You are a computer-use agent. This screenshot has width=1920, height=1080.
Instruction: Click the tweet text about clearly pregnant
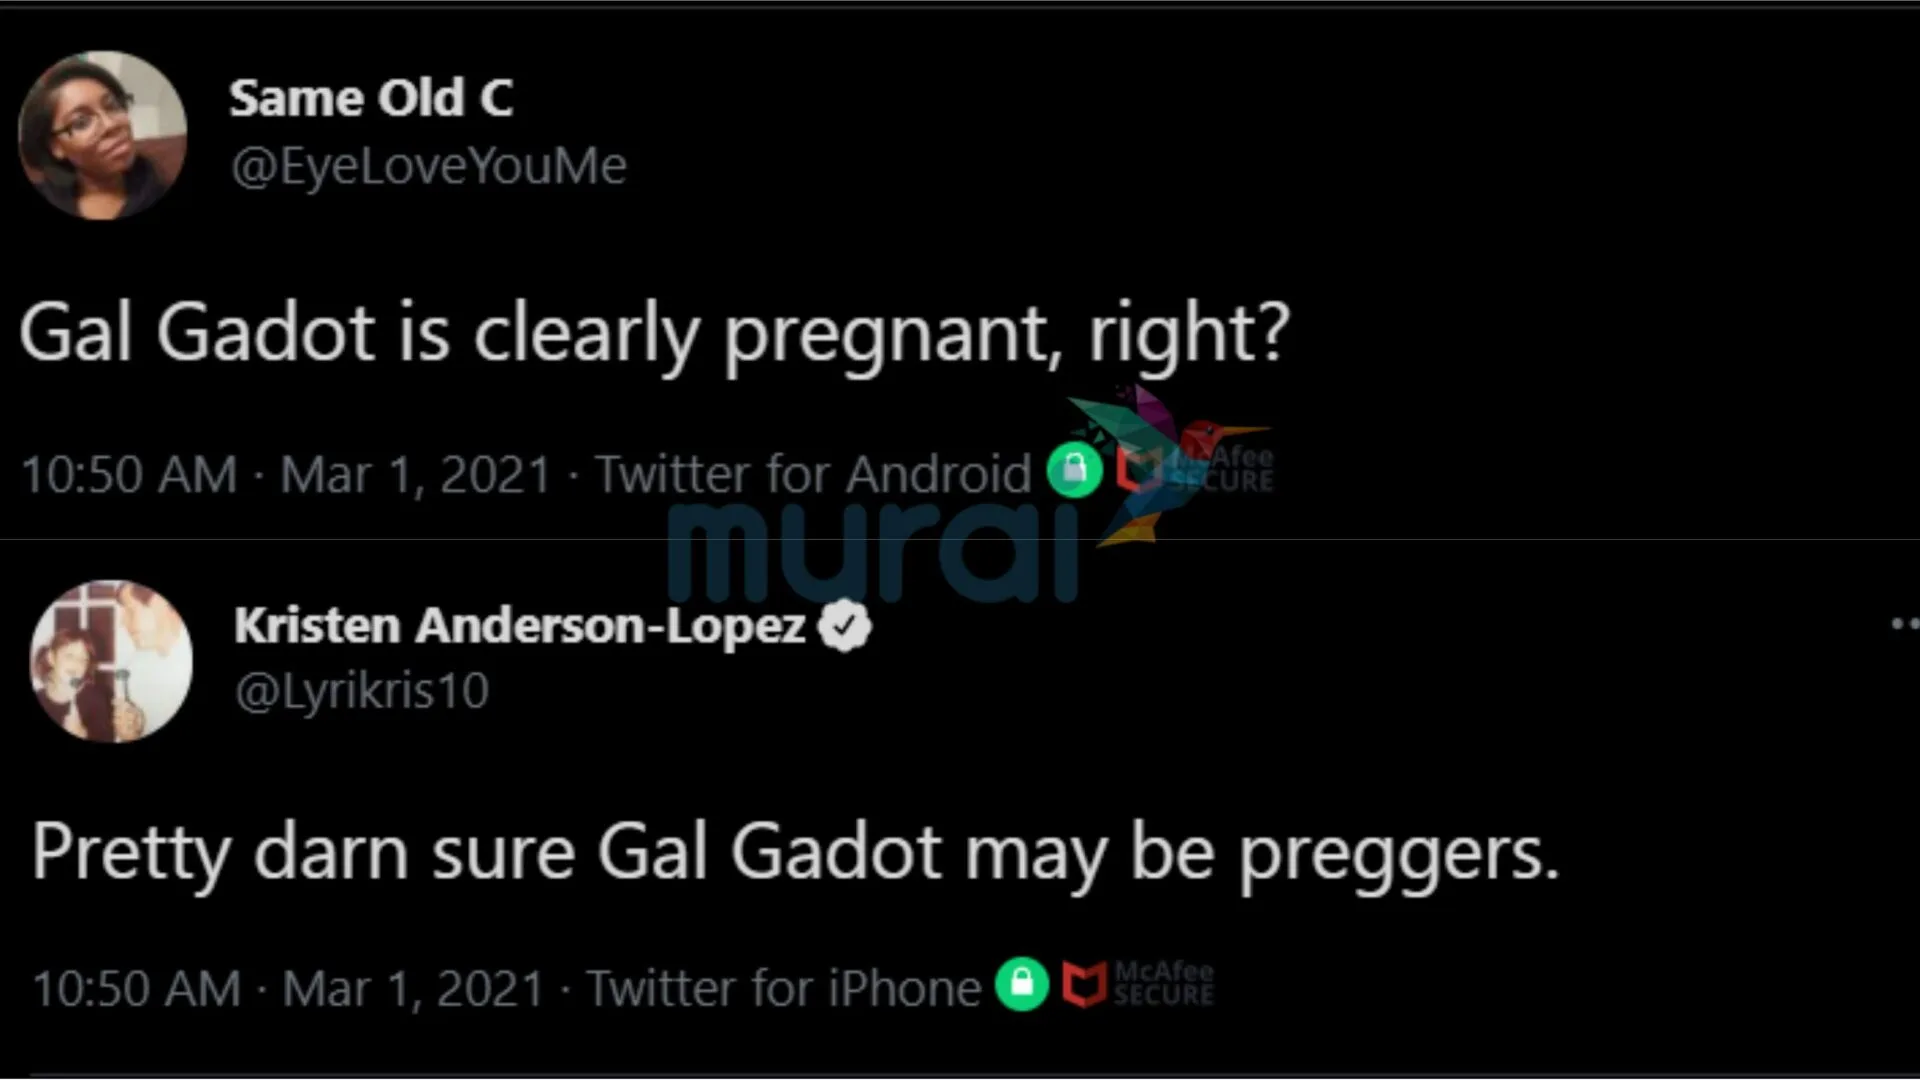click(x=654, y=333)
